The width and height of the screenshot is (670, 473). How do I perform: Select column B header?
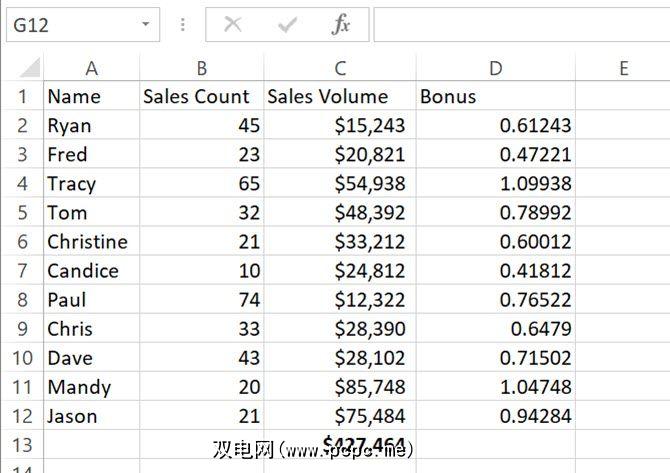coord(201,68)
